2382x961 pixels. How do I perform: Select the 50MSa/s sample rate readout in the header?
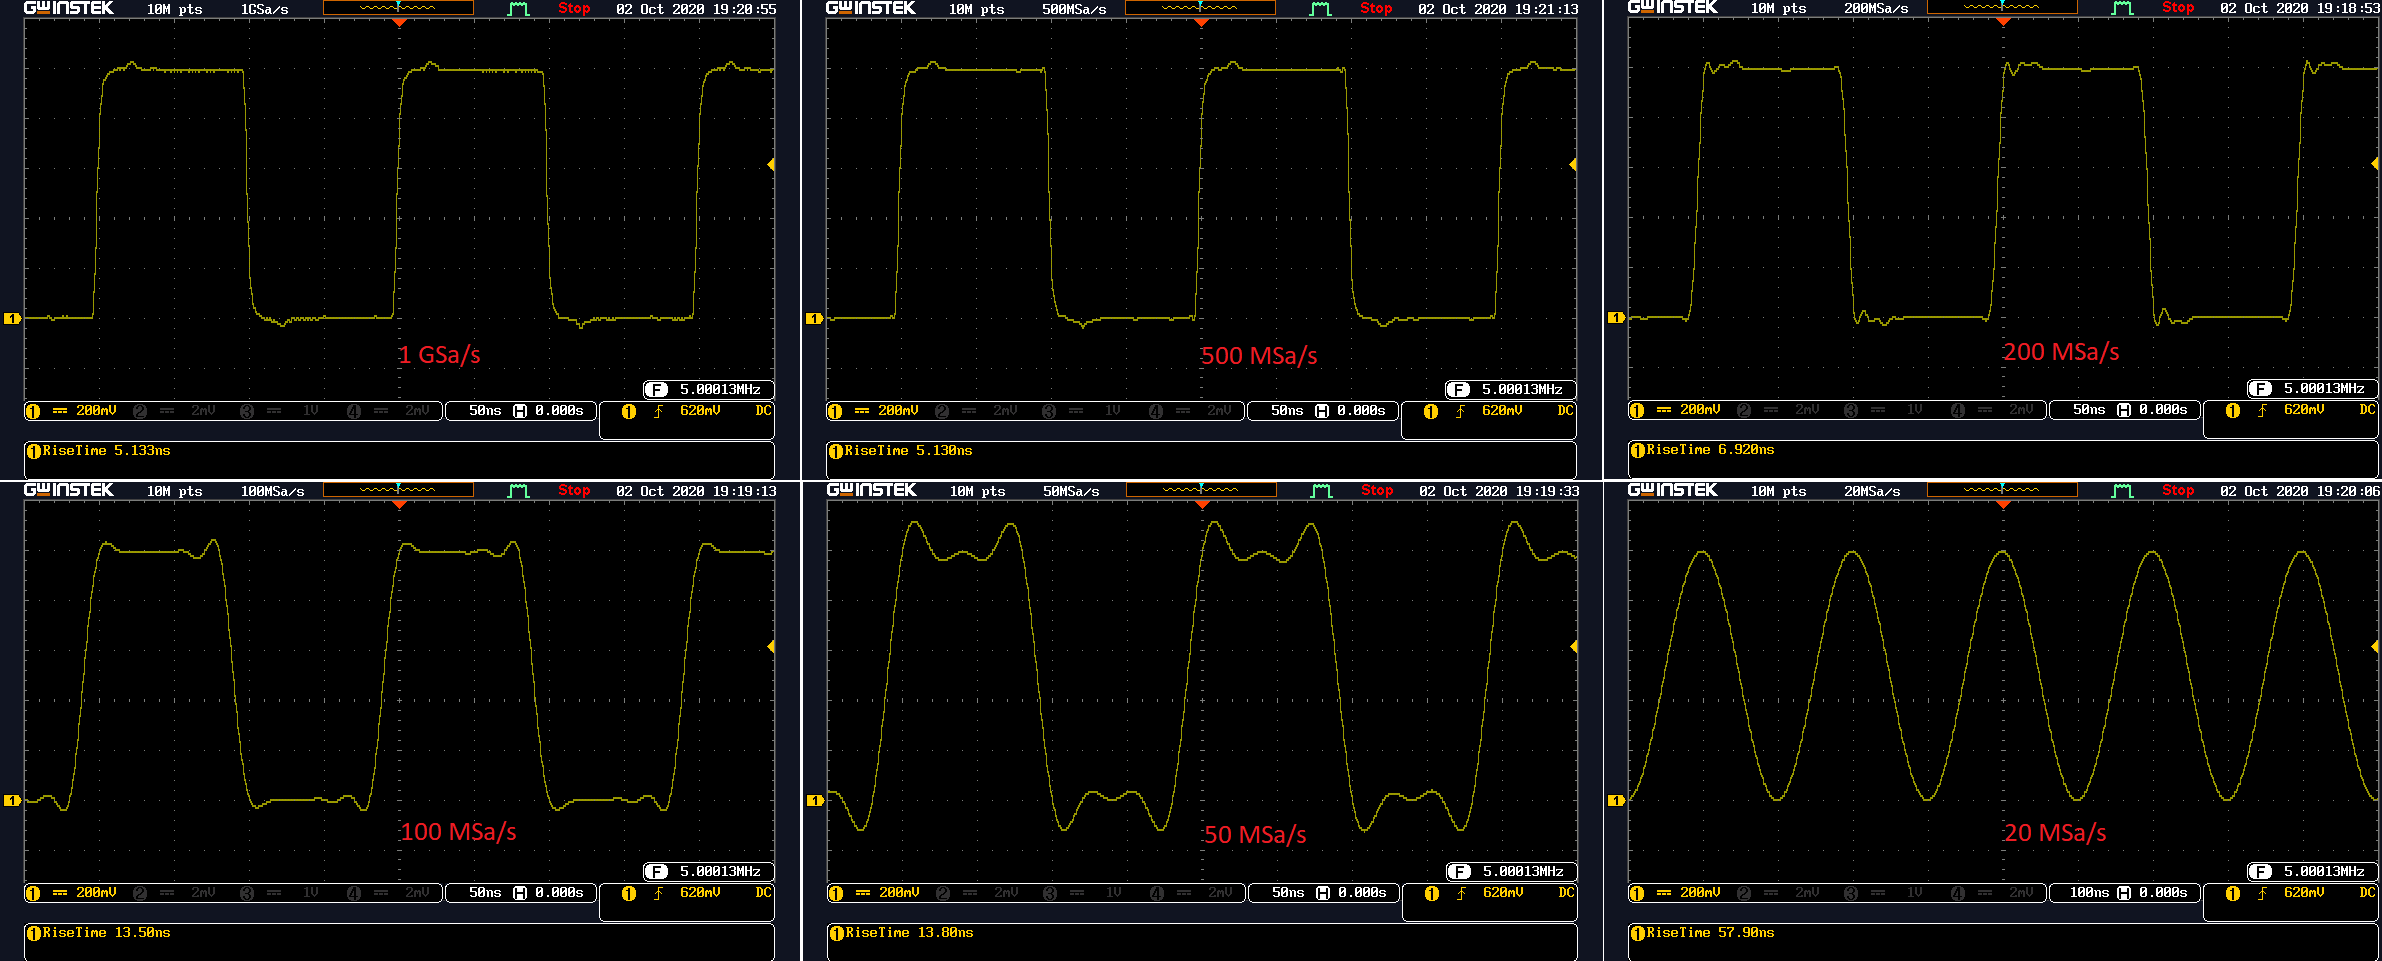pyautogui.click(x=1071, y=492)
